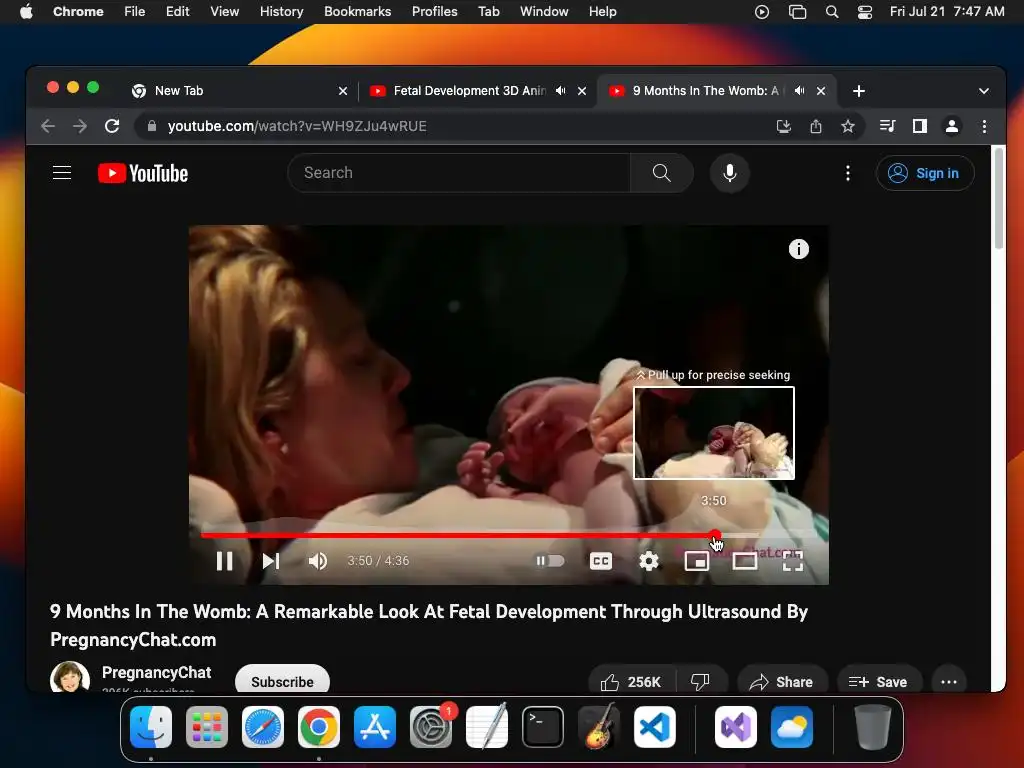This screenshot has width=1024, height=768.
Task: Open Chrome profile menu
Action: (x=952, y=126)
